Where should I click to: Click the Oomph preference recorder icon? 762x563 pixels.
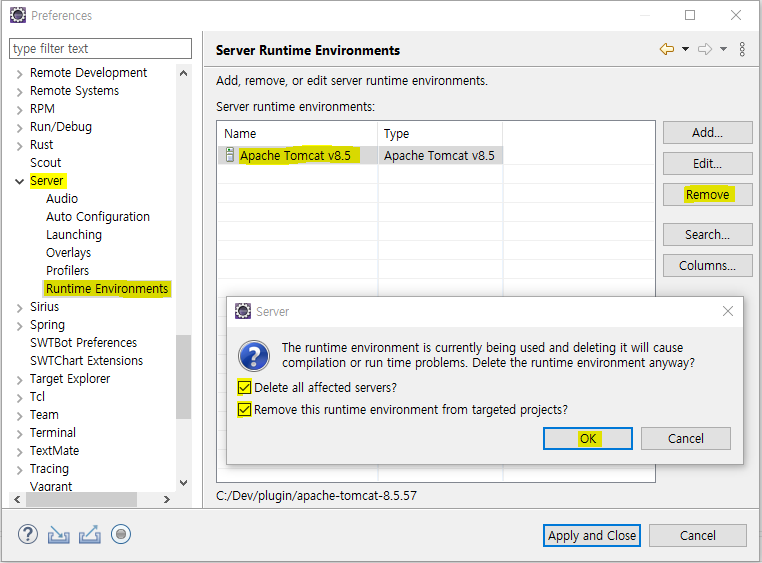(x=121, y=534)
